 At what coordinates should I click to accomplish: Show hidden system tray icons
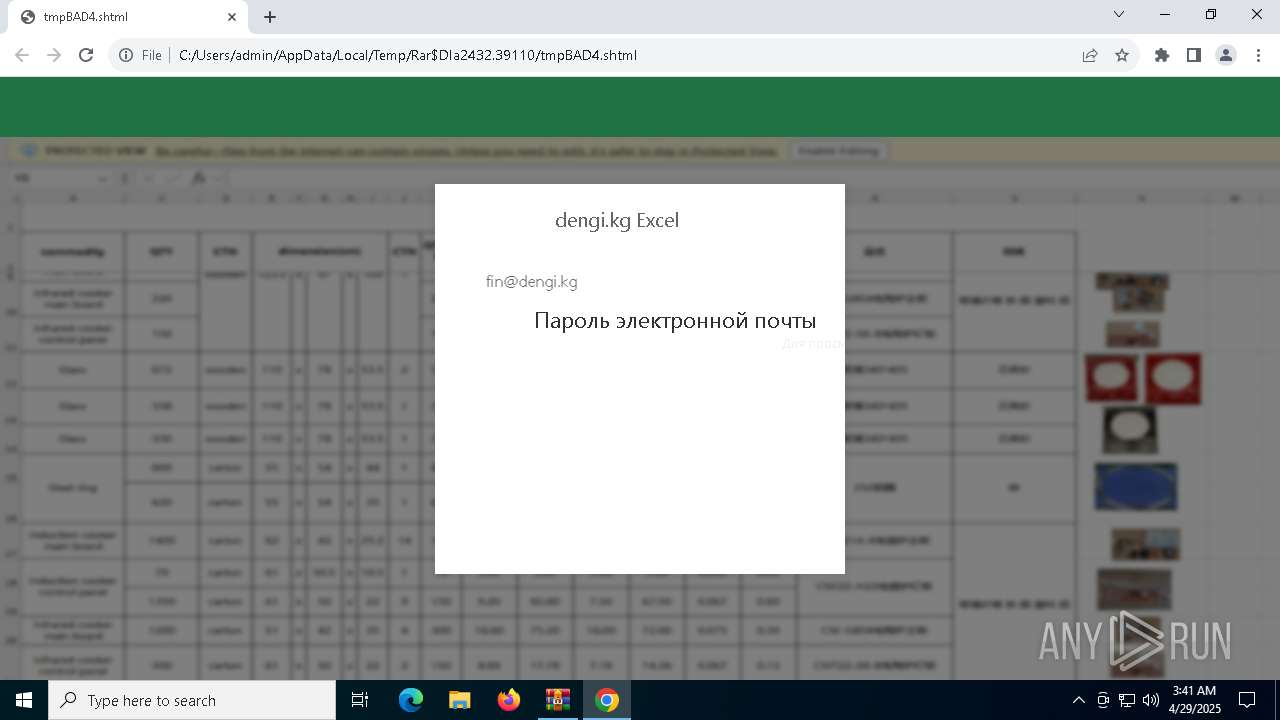1078,700
